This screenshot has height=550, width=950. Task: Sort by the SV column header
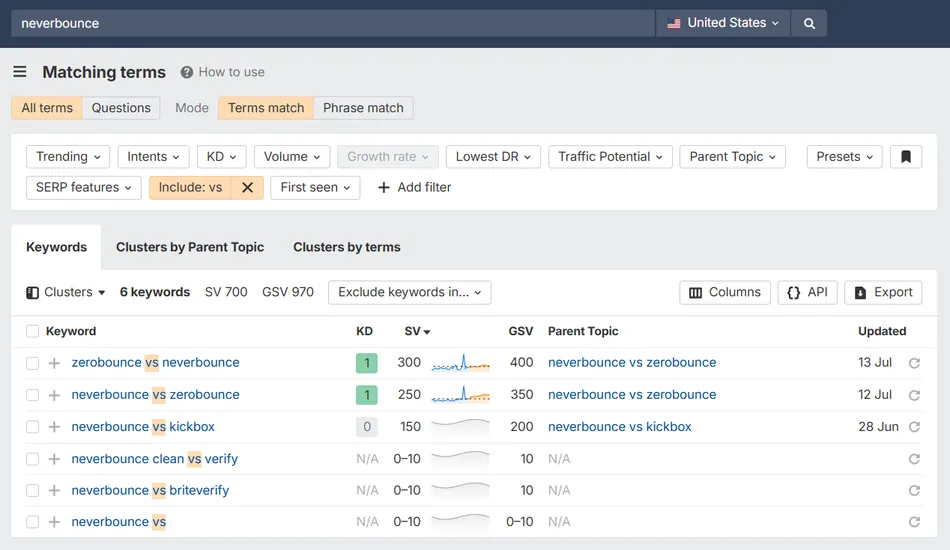417,331
